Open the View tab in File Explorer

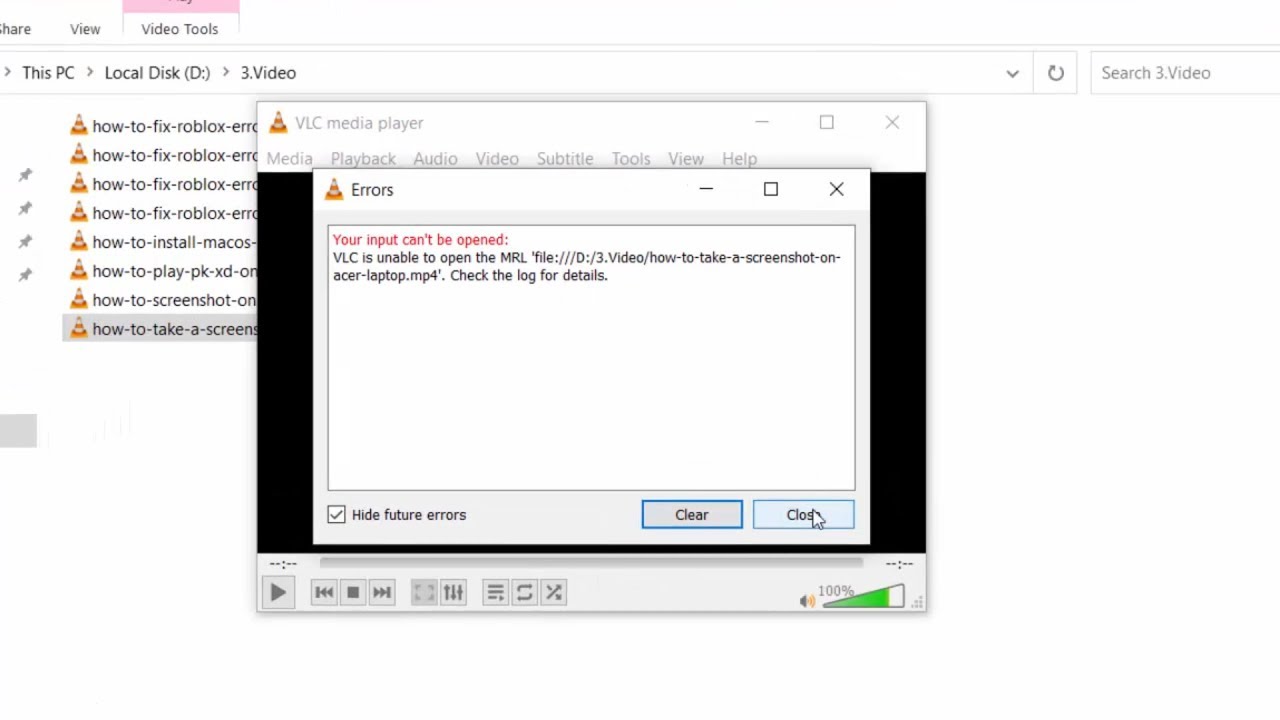pos(85,29)
